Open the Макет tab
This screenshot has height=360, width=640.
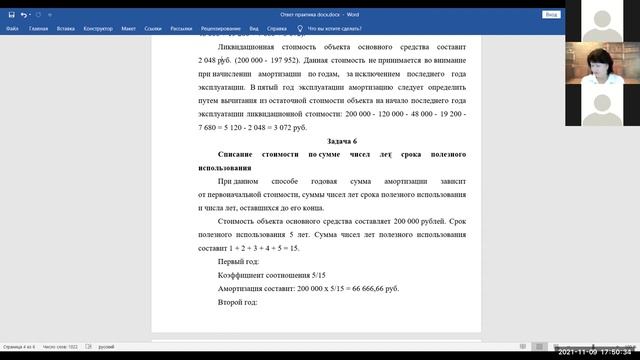pos(129,29)
